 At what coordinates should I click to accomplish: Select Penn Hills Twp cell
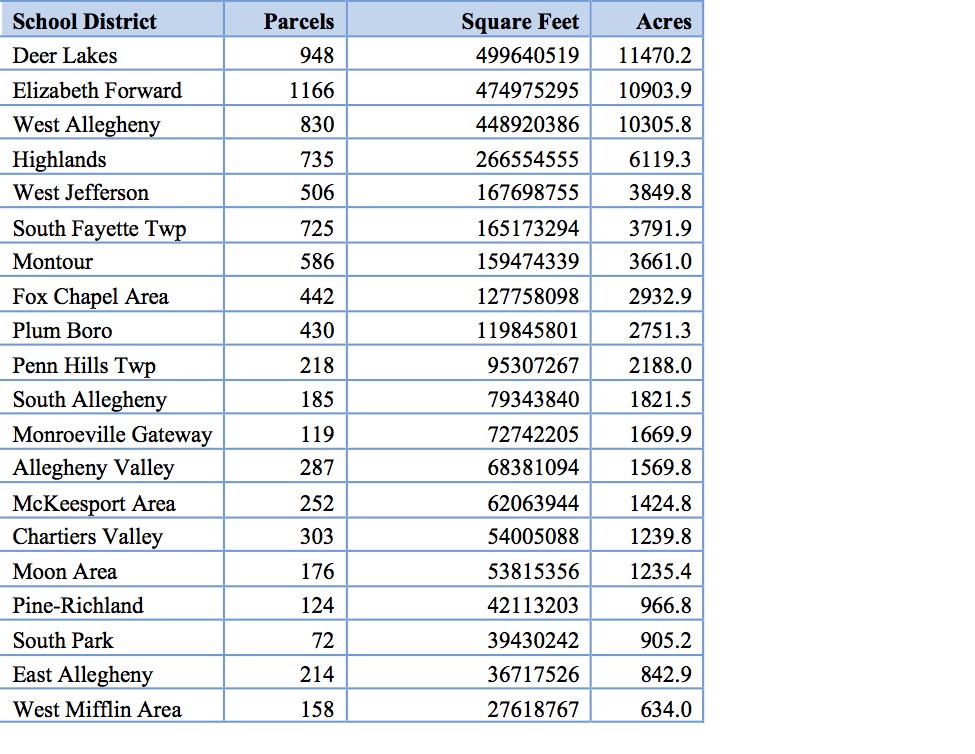84,366
